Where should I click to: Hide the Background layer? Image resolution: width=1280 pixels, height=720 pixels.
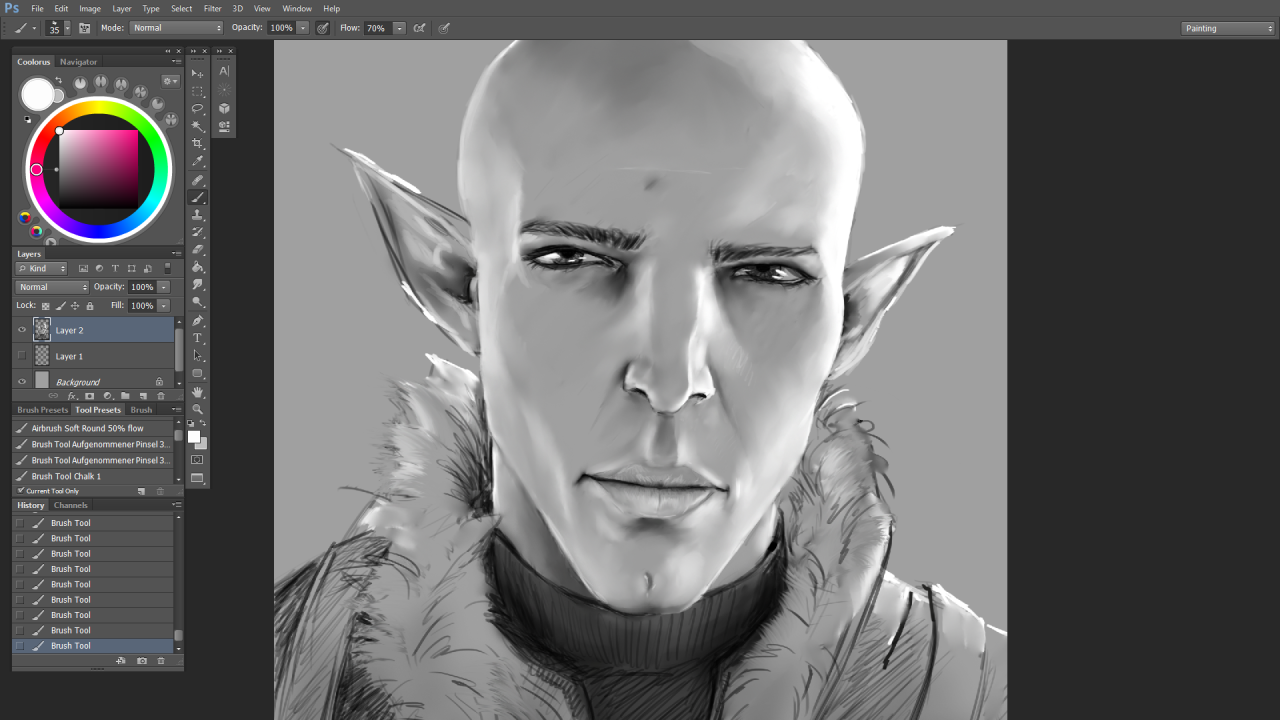(22, 381)
